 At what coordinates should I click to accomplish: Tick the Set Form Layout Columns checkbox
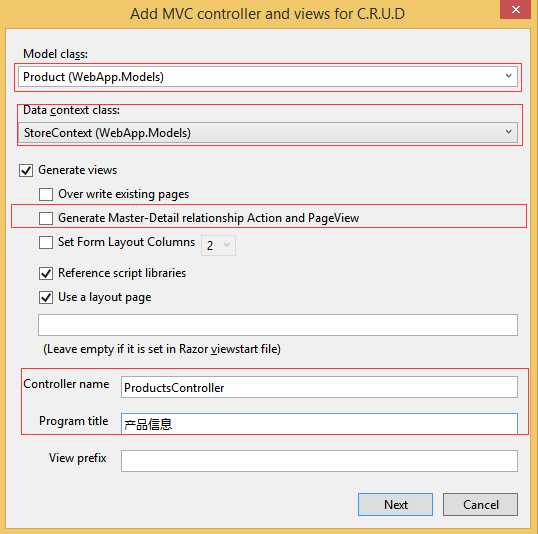pos(46,242)
